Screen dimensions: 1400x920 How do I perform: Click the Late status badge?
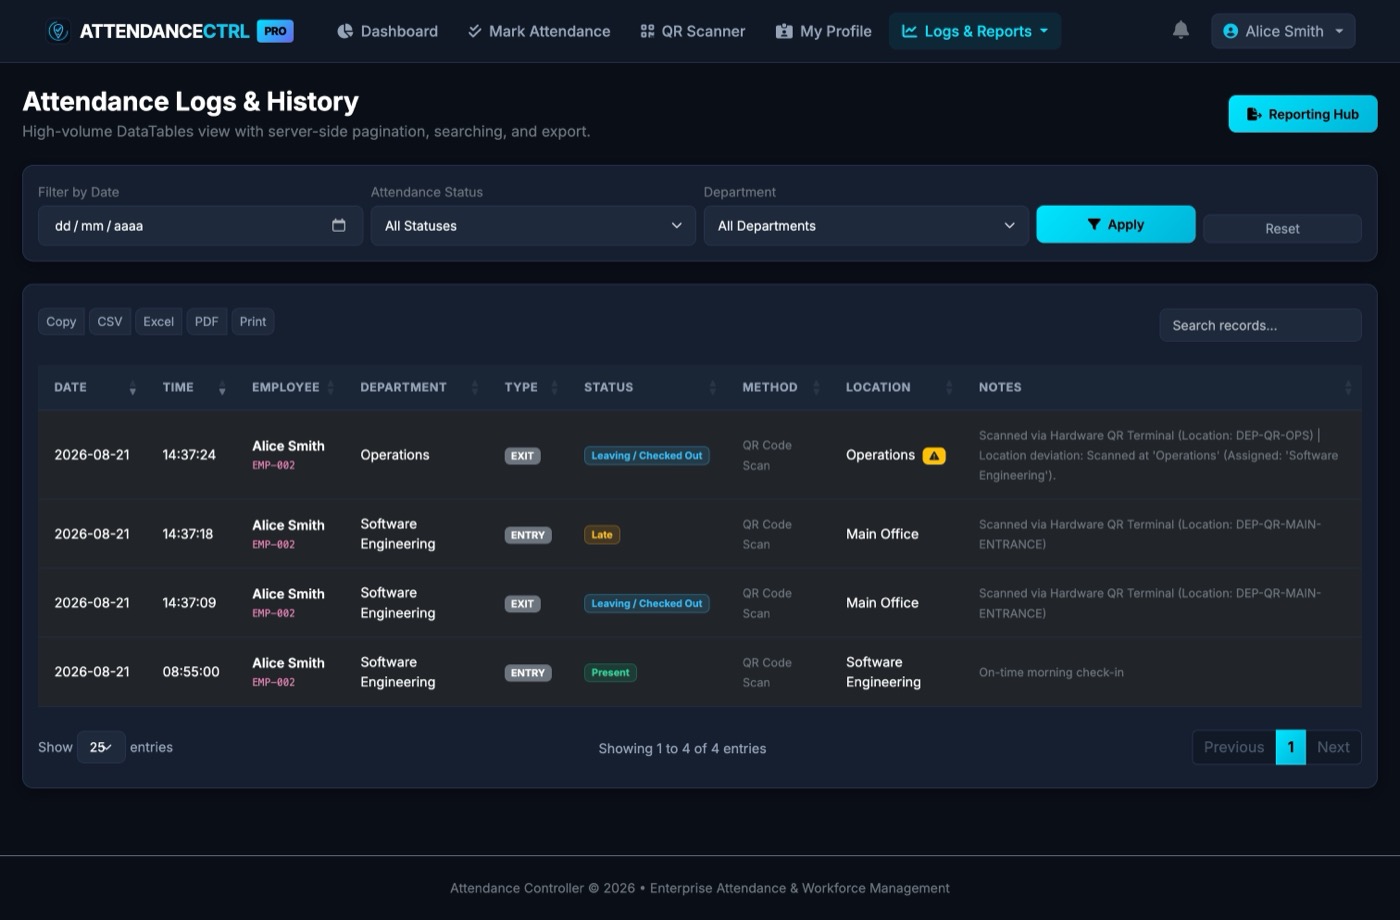602,534
